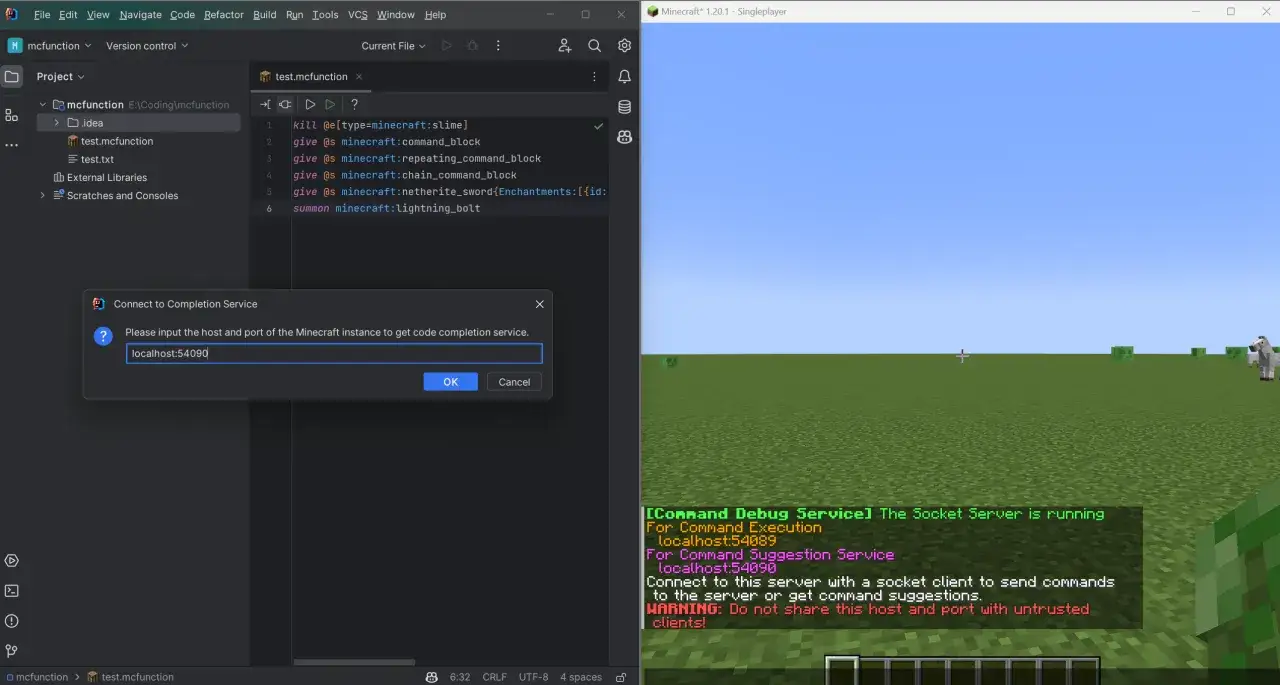1280x685 pixels.
Task: Click the green run triangle in editor toolbar
Action: pos(330,104)
